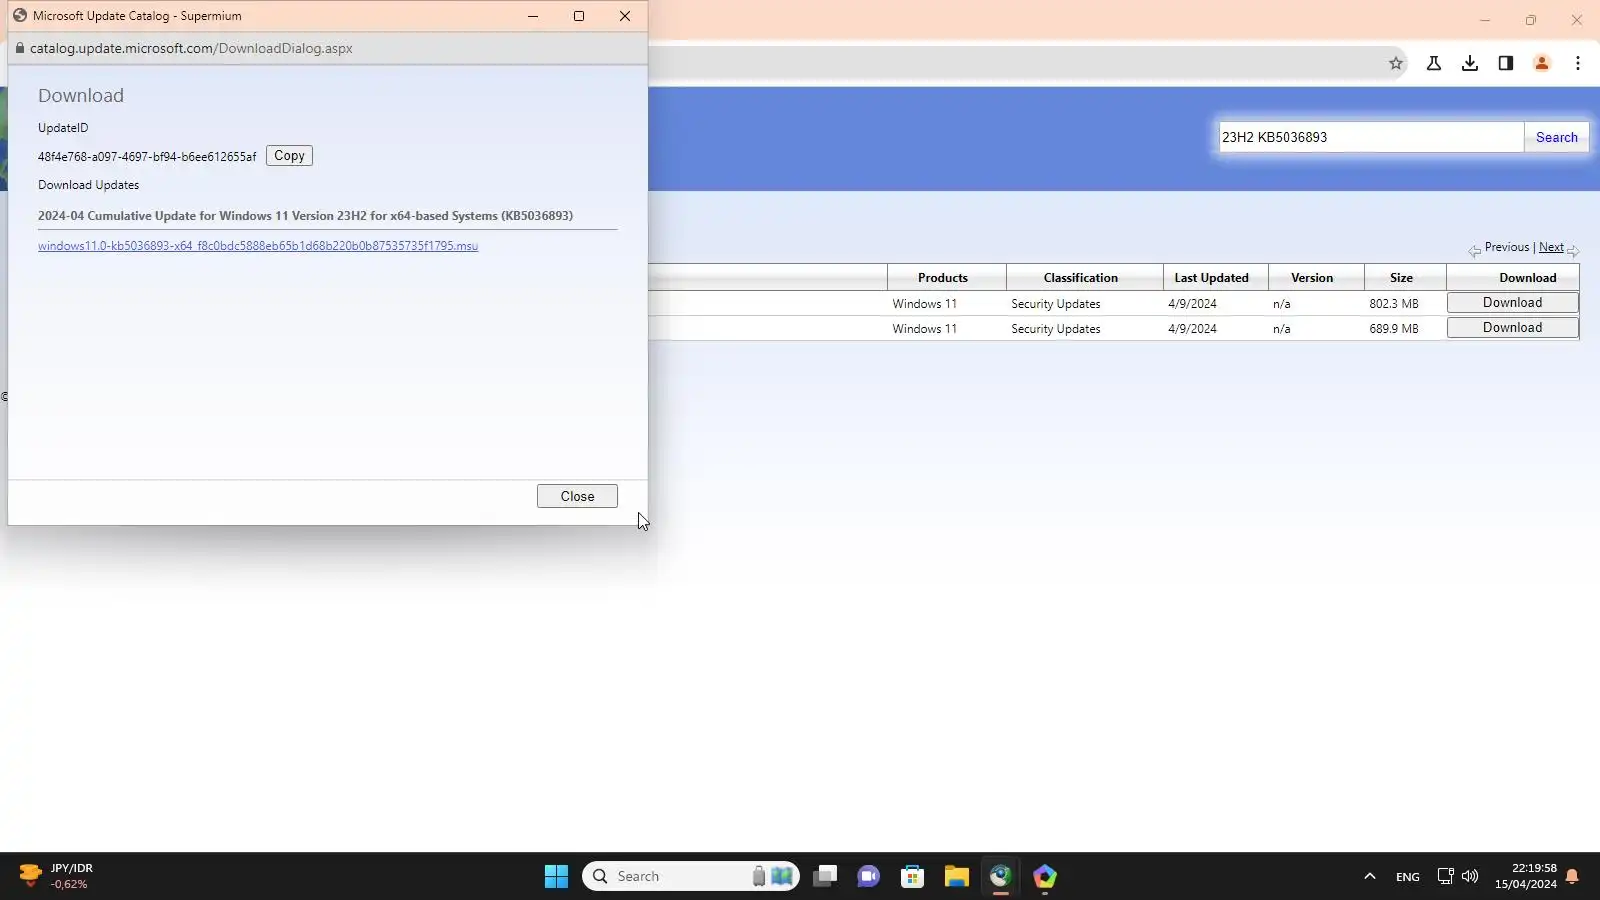Image resolution: width=1600 pixels, height=900 pixels.
Task: Close the Download dialog with Close button
Action: [x=577, y=496]
